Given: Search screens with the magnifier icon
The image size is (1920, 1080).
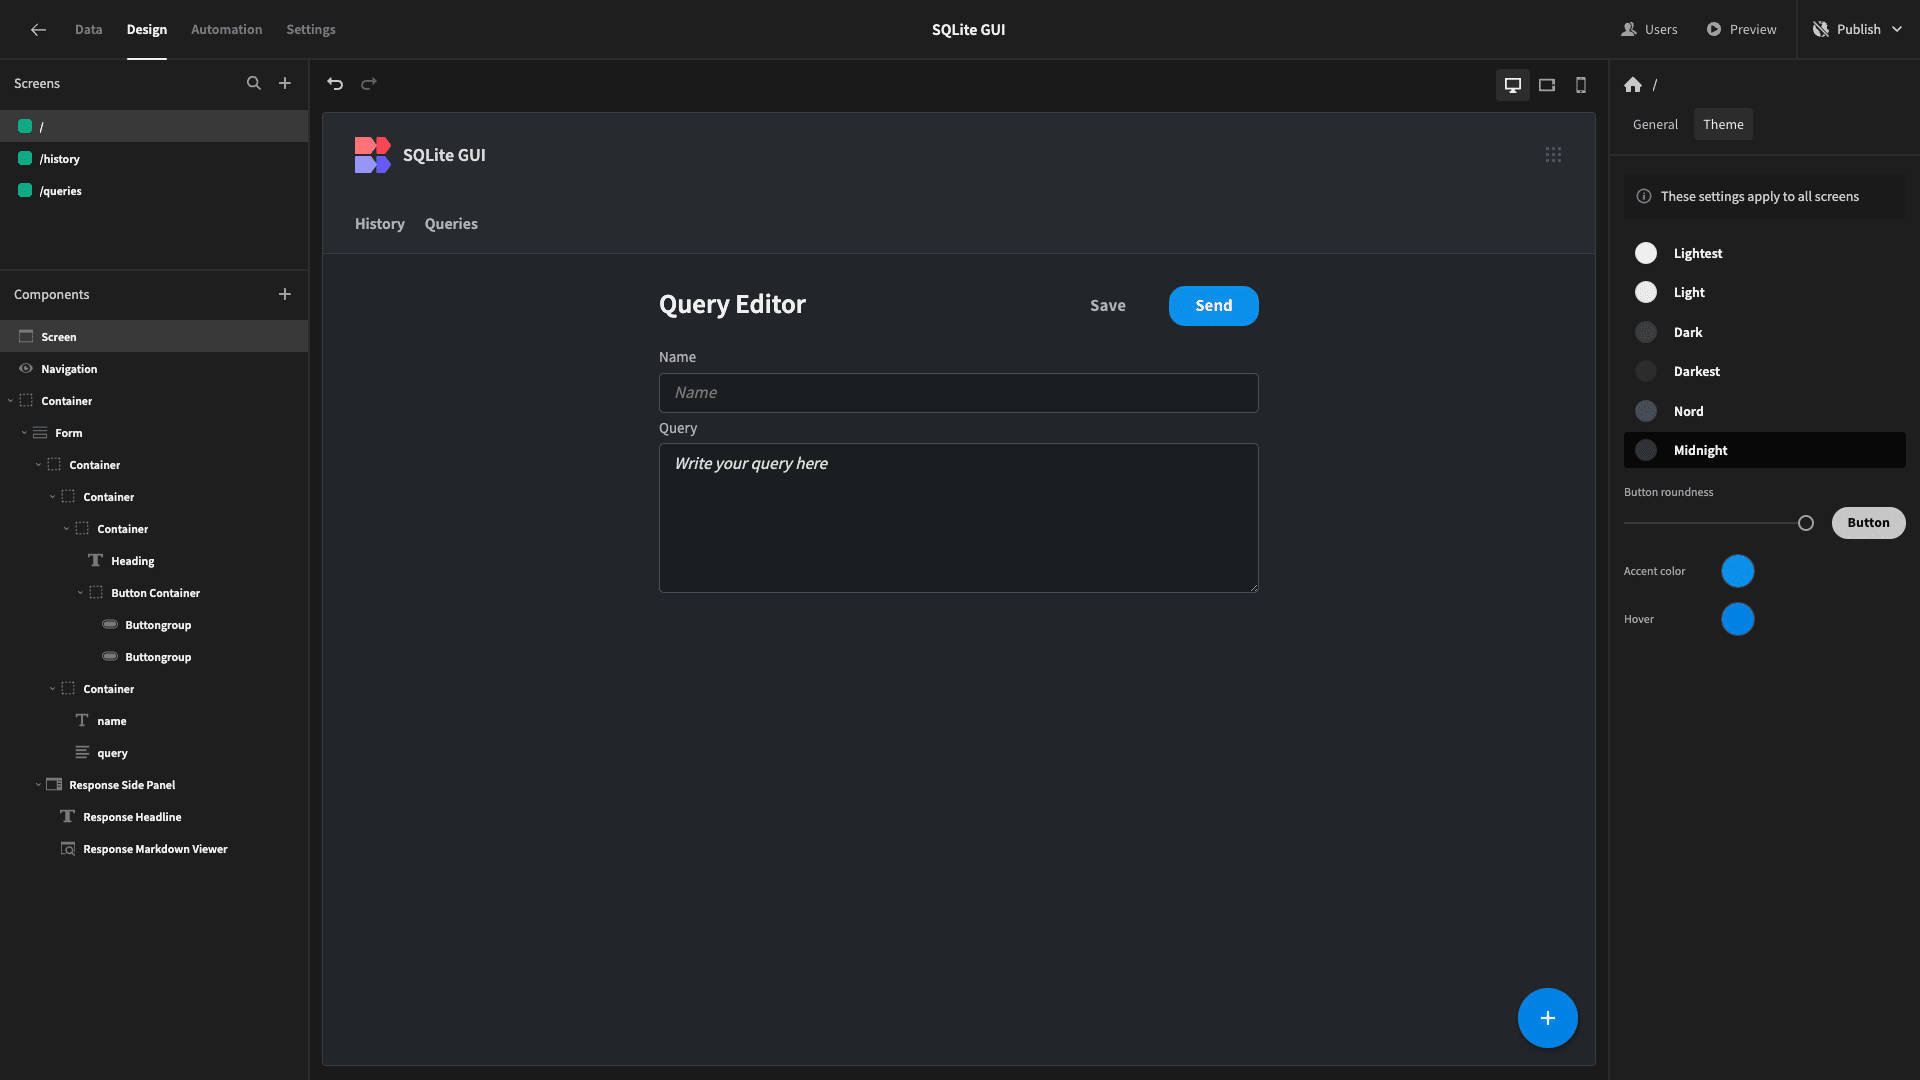Looking at the screenshot, I should (x=254, y=84).
